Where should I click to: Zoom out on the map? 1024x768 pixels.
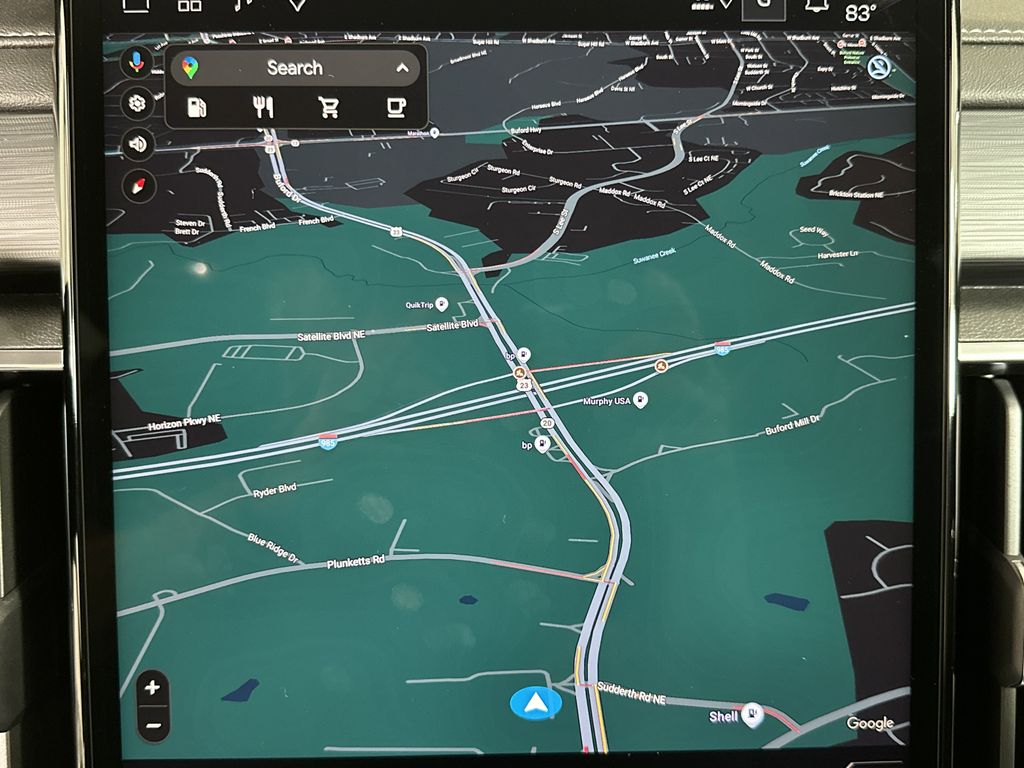(x=153, y=726)
